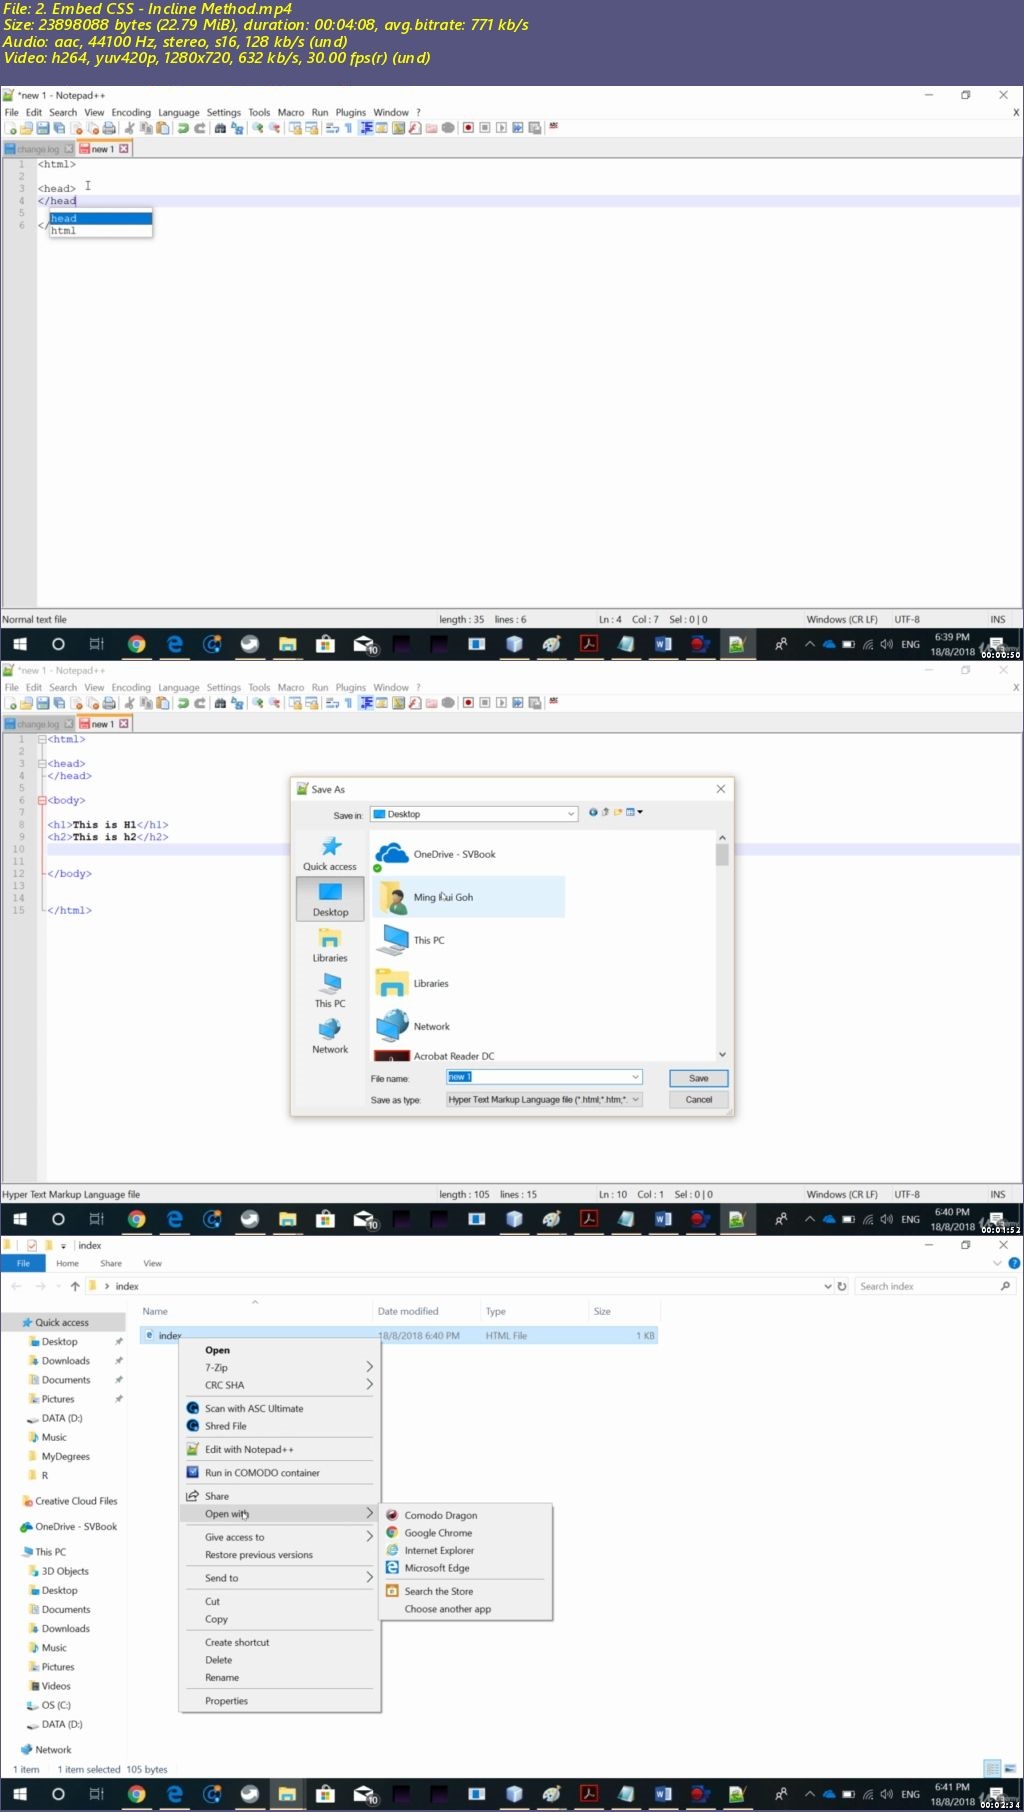Screen dimensions: 1024x1812
Task: Choose Google Chrome in Open with submenu
Action: coord(437,1533)
